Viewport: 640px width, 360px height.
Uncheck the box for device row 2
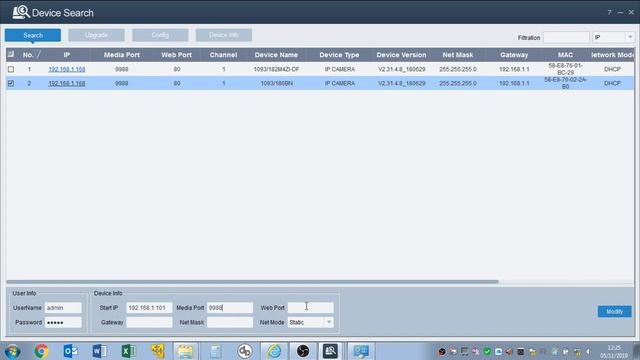(x=11, y=83)
